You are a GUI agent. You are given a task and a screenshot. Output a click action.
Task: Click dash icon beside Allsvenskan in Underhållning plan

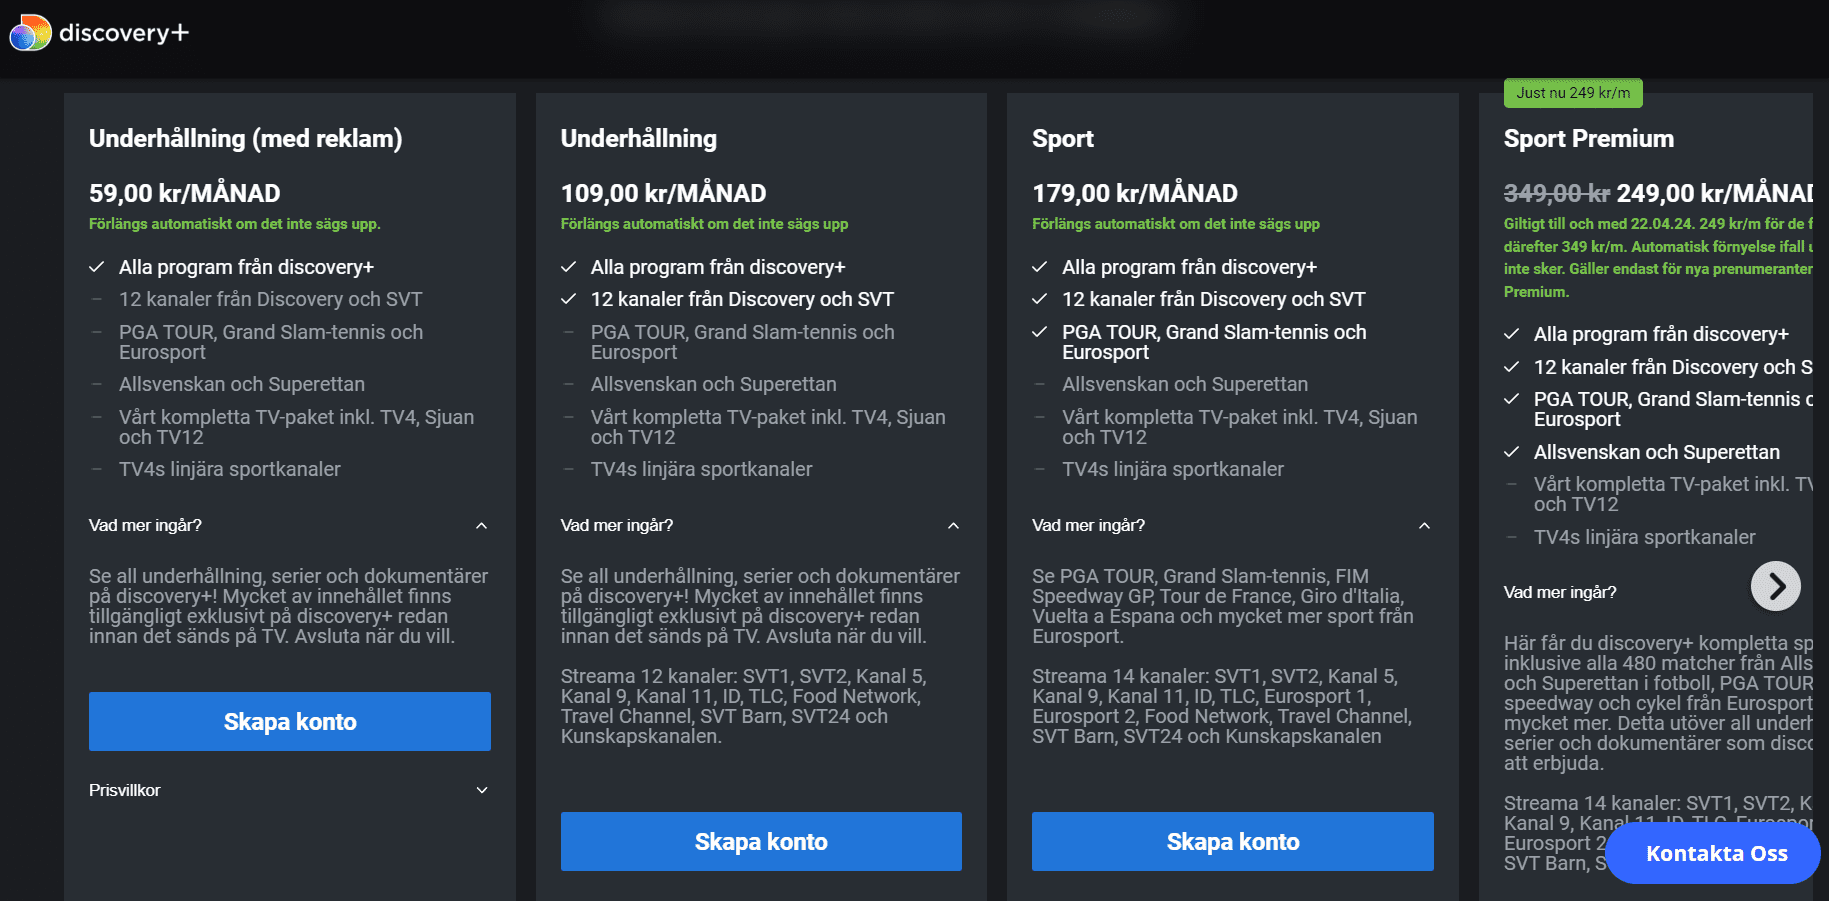coord(569,384)
